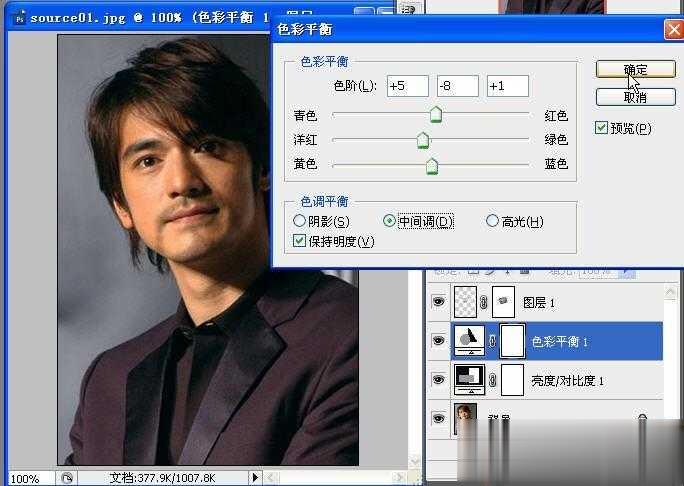
Task: Click the first 色阶 field showing +5
Action: coord(407,86)
